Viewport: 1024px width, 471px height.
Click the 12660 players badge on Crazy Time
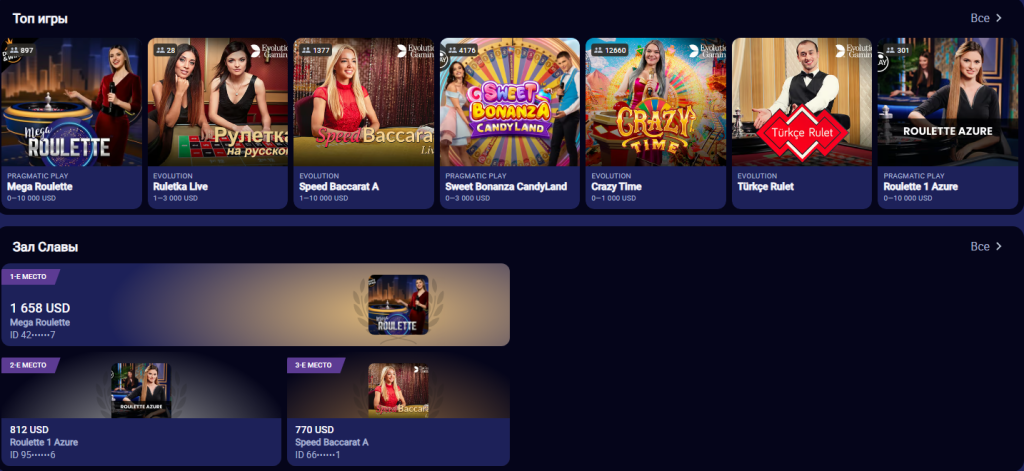click(609, 50)
